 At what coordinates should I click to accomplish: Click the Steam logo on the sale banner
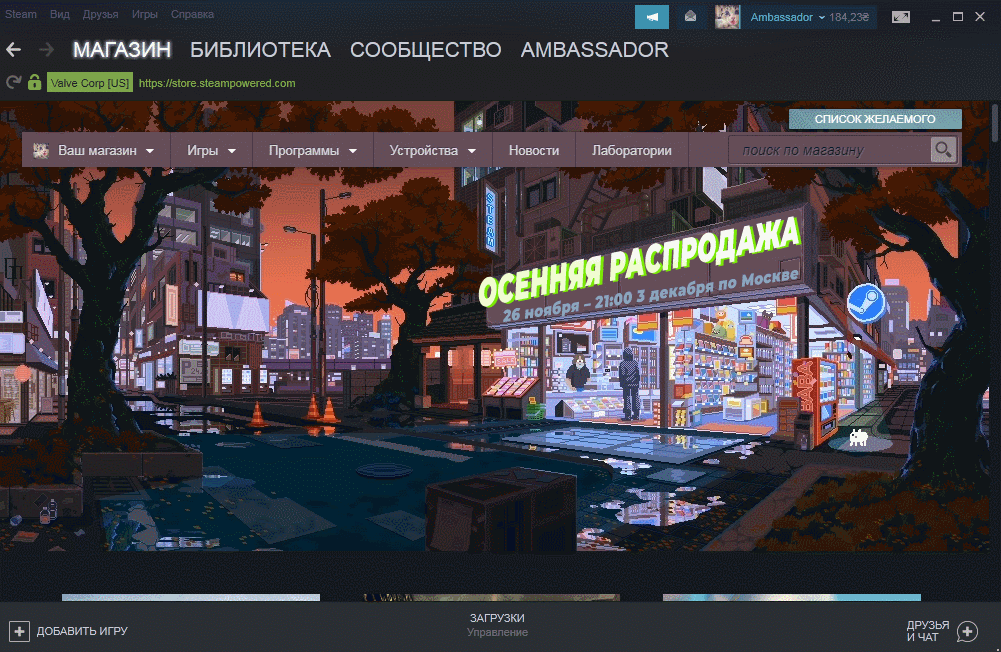tap(866, 303)
